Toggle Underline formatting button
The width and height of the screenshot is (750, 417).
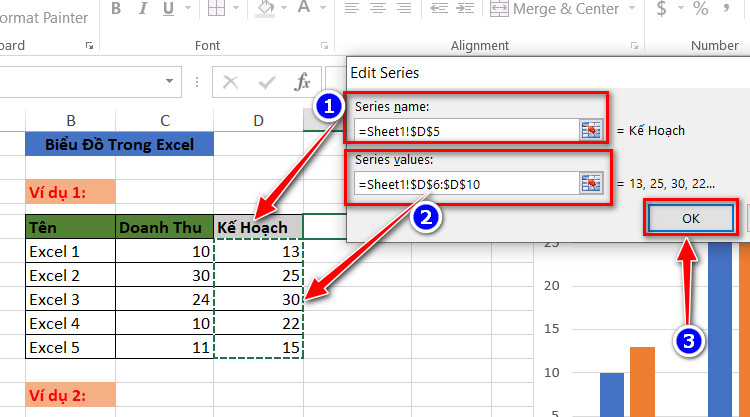point(168,9)
